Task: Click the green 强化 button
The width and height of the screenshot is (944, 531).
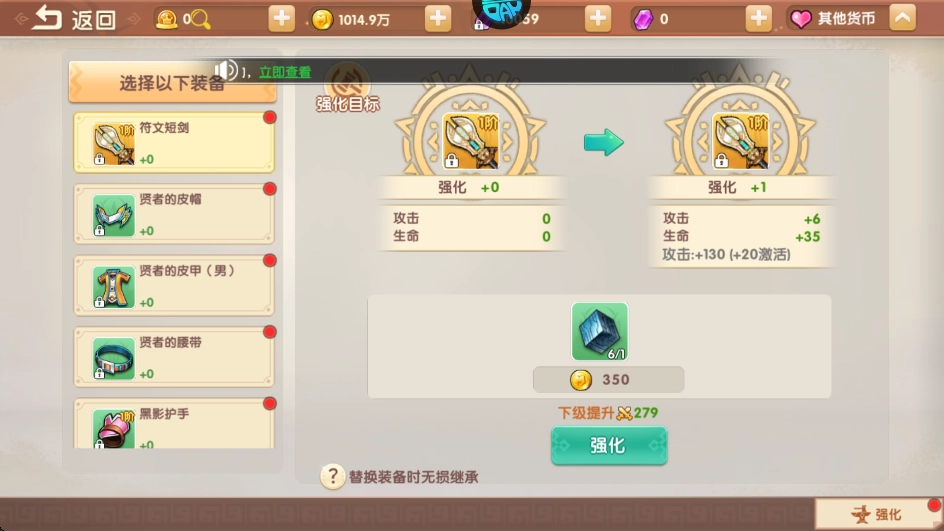Action: 609,446
